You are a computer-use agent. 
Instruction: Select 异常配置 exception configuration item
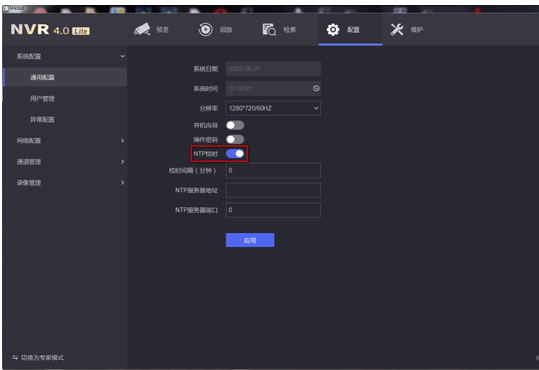(x=42, y=120)
